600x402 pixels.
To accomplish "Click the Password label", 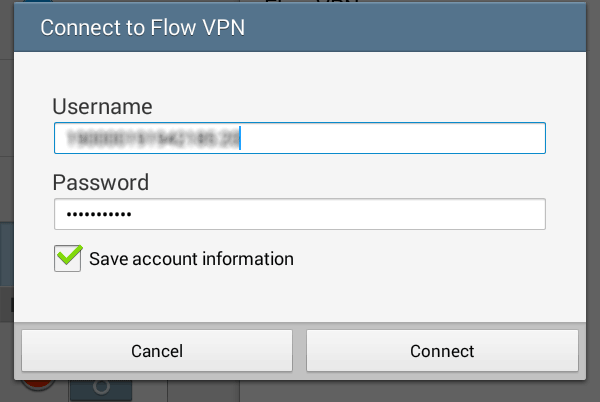I will click(100, 183).
